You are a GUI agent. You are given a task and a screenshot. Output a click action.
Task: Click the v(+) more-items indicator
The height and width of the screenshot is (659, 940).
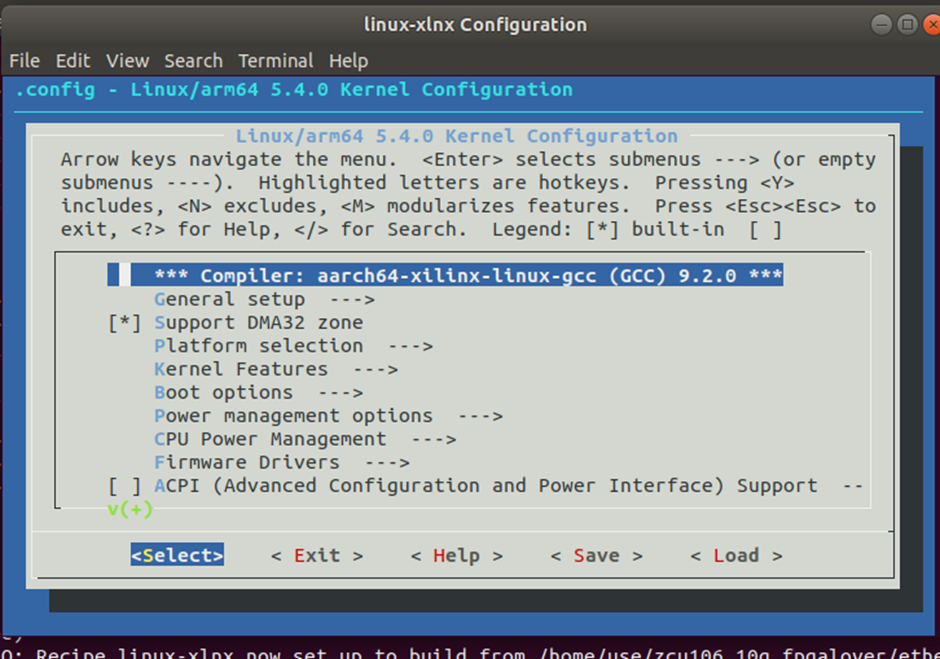[130, 510]
